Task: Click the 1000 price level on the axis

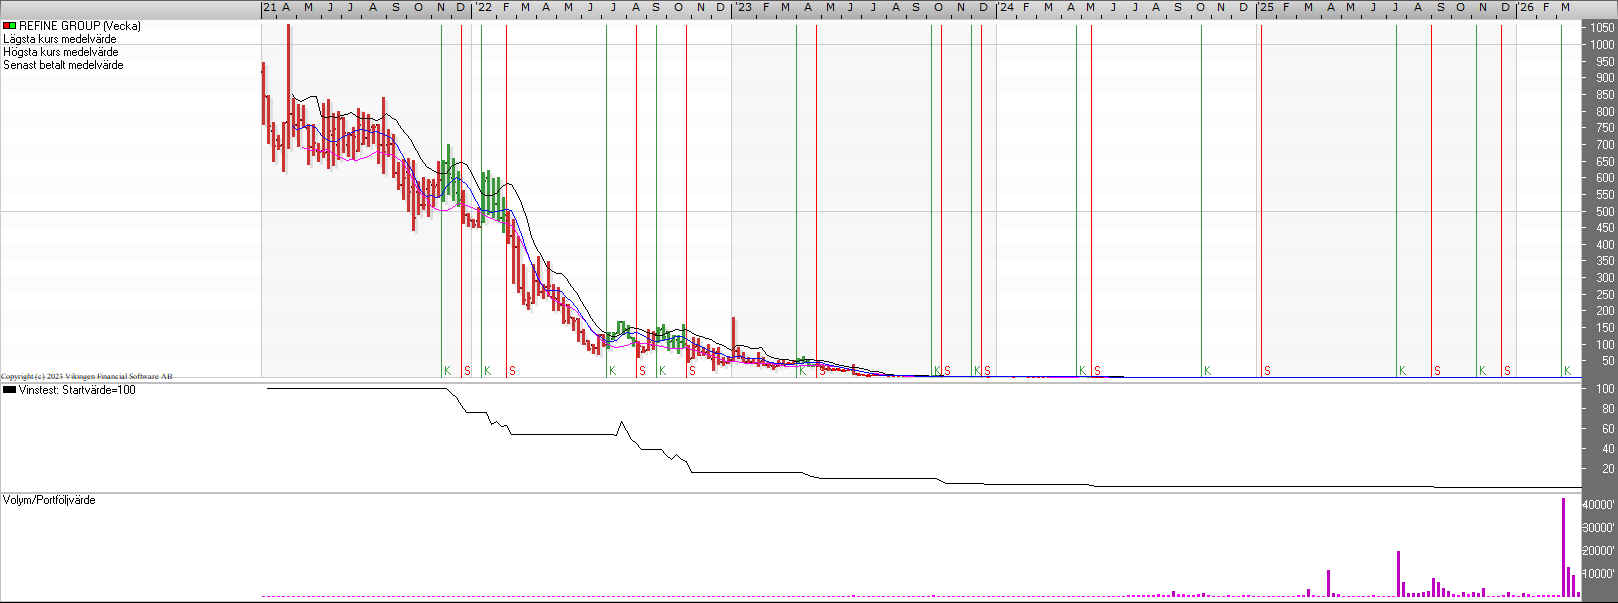Action: click(x=1602, y=44)
